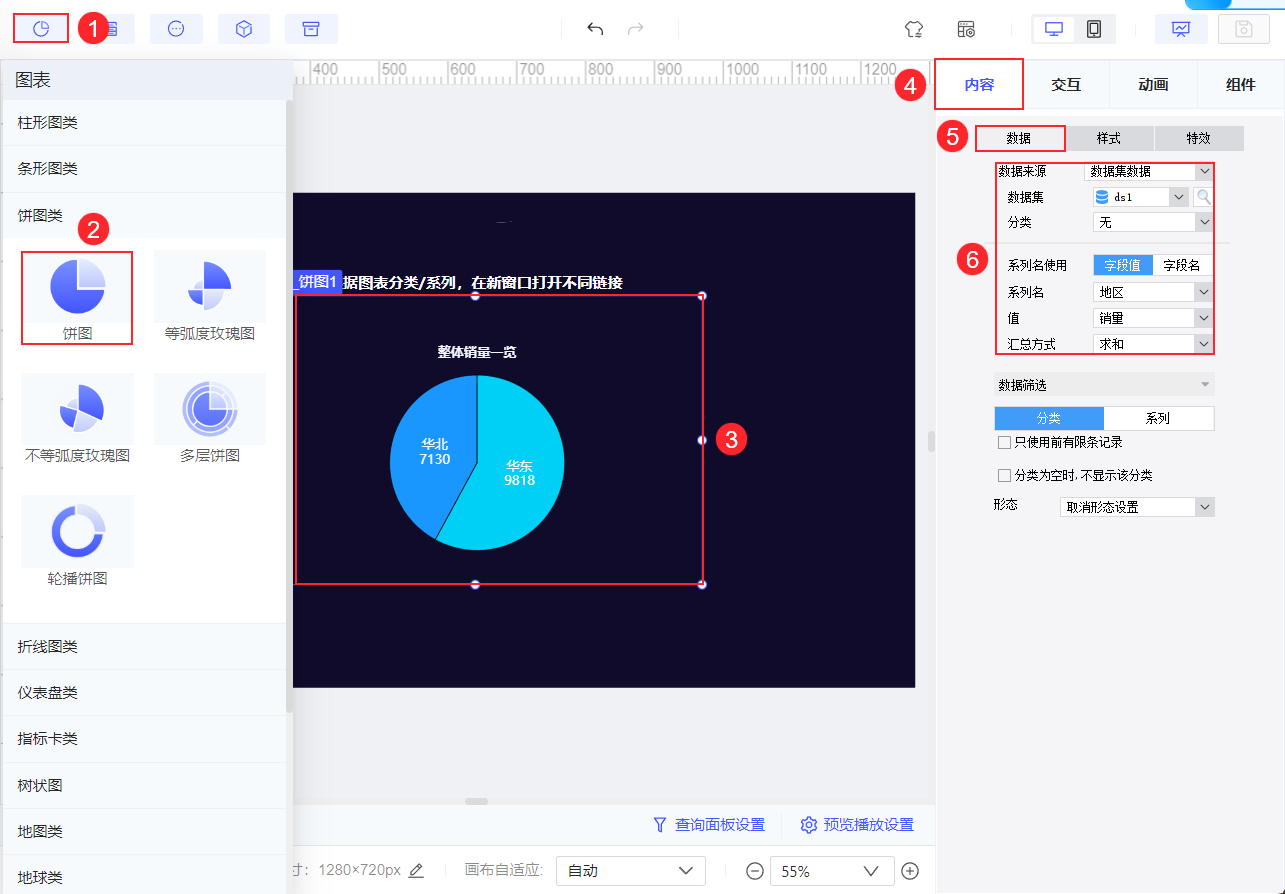Switch to mobile layout view
The width and height of the screenshot is (1285, 894).
(x=1094, y=29)
